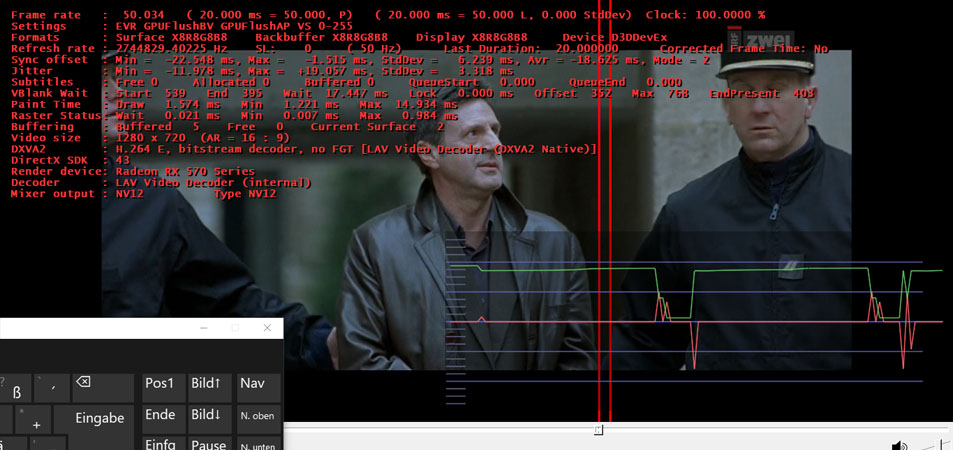Click the 'Buffering' statistics label
The image size is (953, 450).
tap(42, 126)
